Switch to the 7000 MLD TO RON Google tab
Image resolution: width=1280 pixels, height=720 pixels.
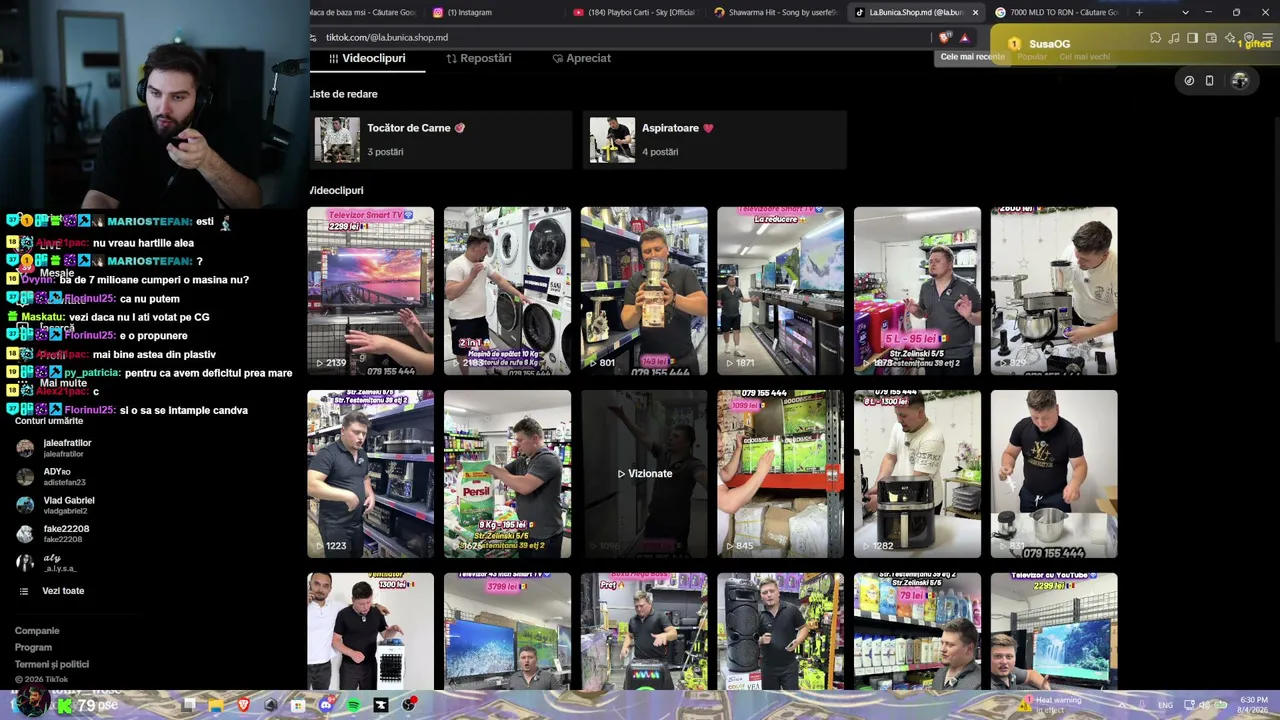1056,12
